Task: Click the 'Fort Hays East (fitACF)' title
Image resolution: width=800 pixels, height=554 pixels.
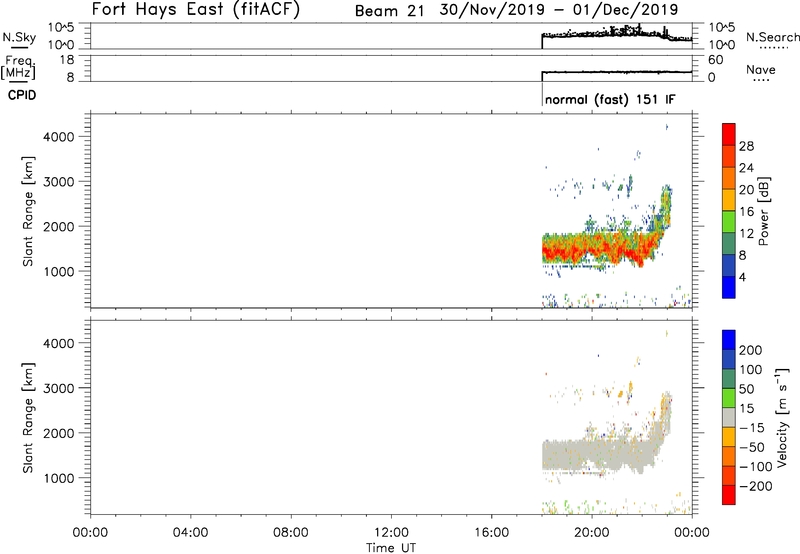Action: [x=196, y=9]
